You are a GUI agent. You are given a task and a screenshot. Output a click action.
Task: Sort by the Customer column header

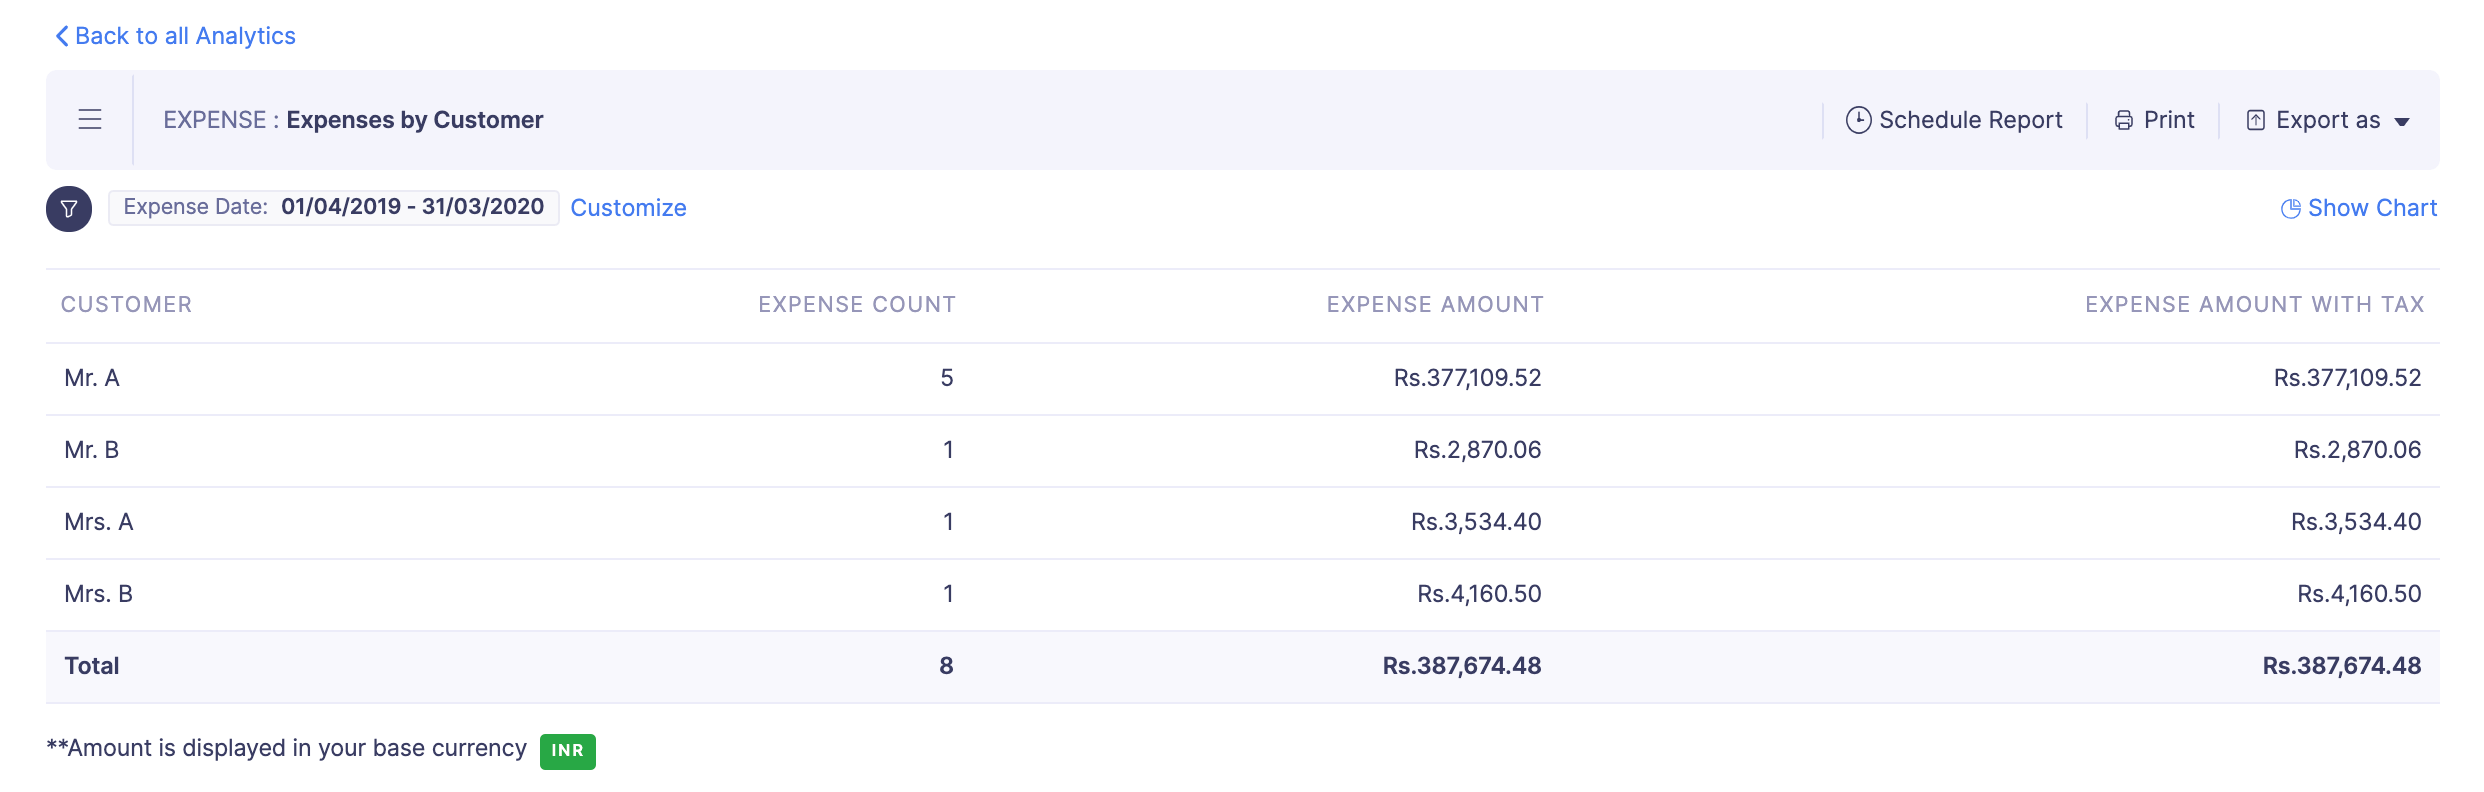pyautogui.click(x=126, y=305)
